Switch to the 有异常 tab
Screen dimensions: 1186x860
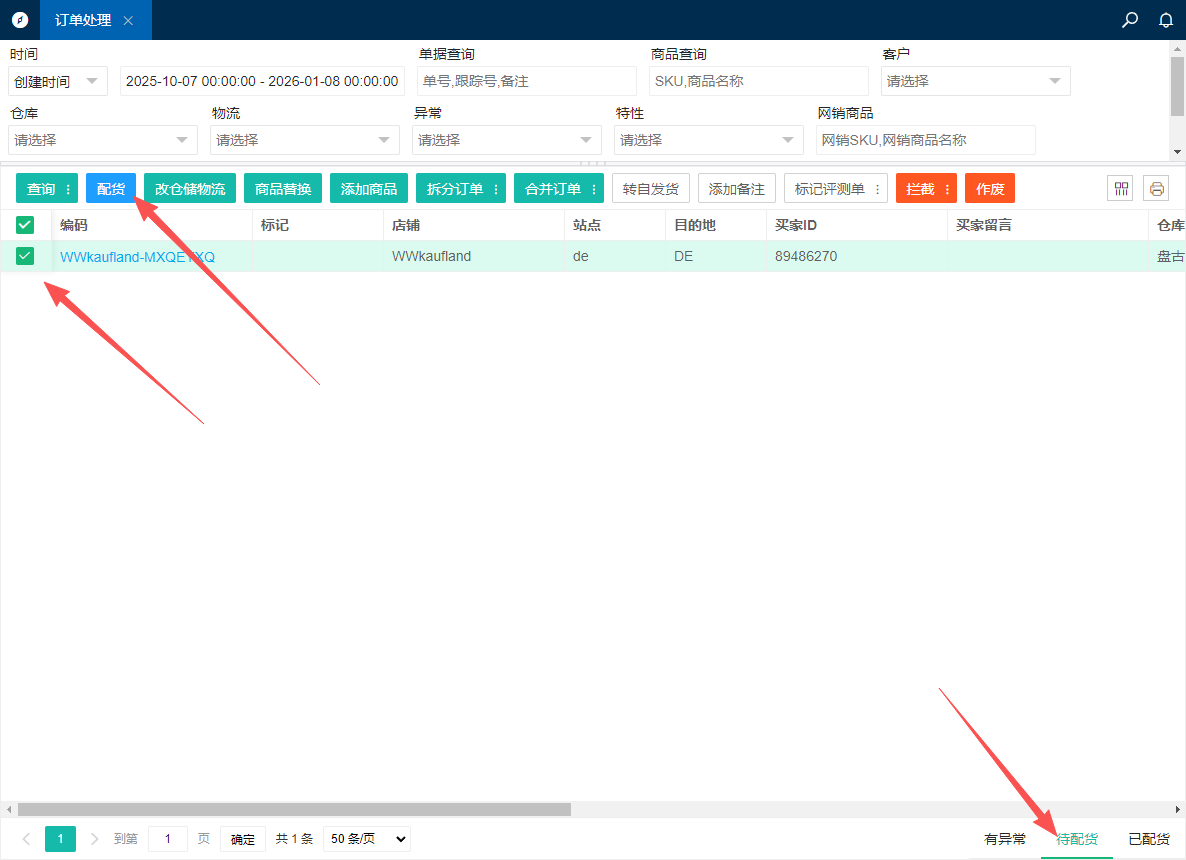(x=1005, y=839)
